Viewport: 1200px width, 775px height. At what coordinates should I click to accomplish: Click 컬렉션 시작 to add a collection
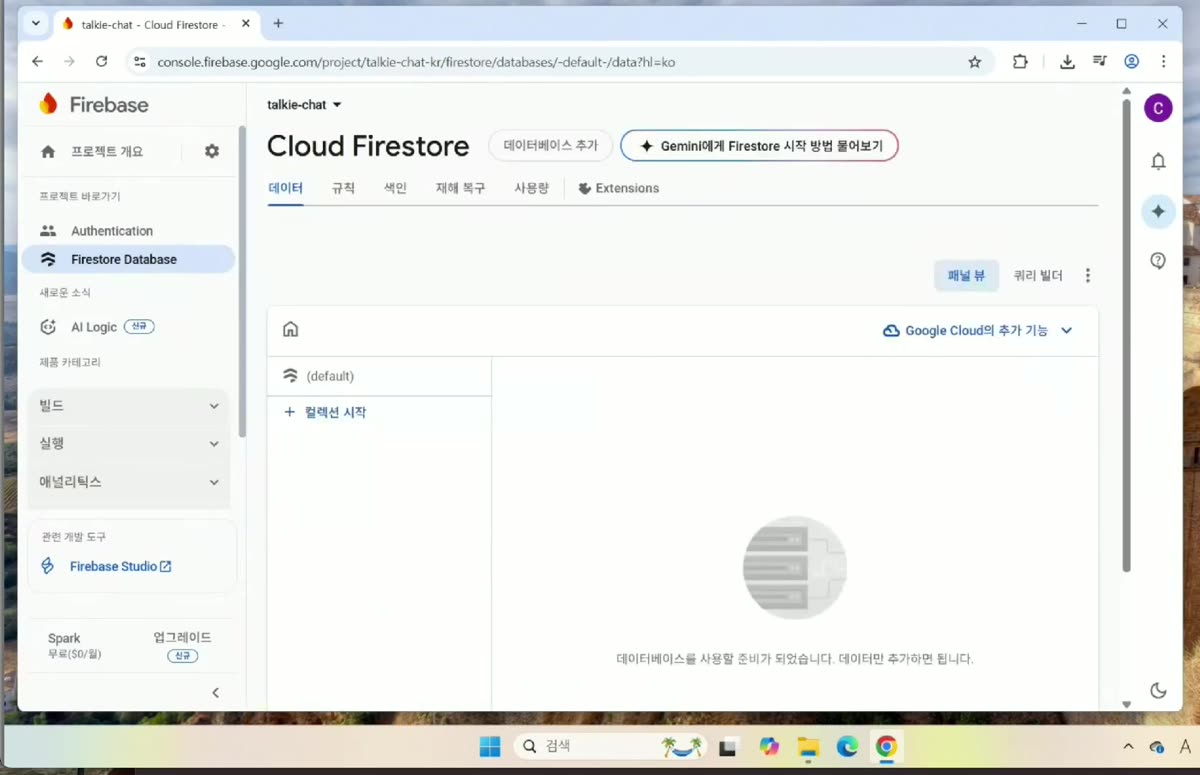325,412
